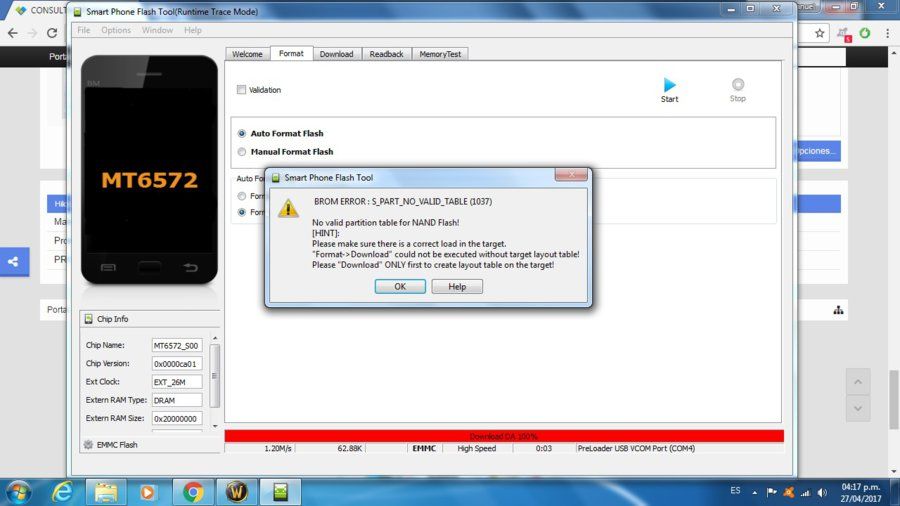Viewport: 900px width, 506px height.
Task: Click OK in the error dialog
Action: point(400,286)
